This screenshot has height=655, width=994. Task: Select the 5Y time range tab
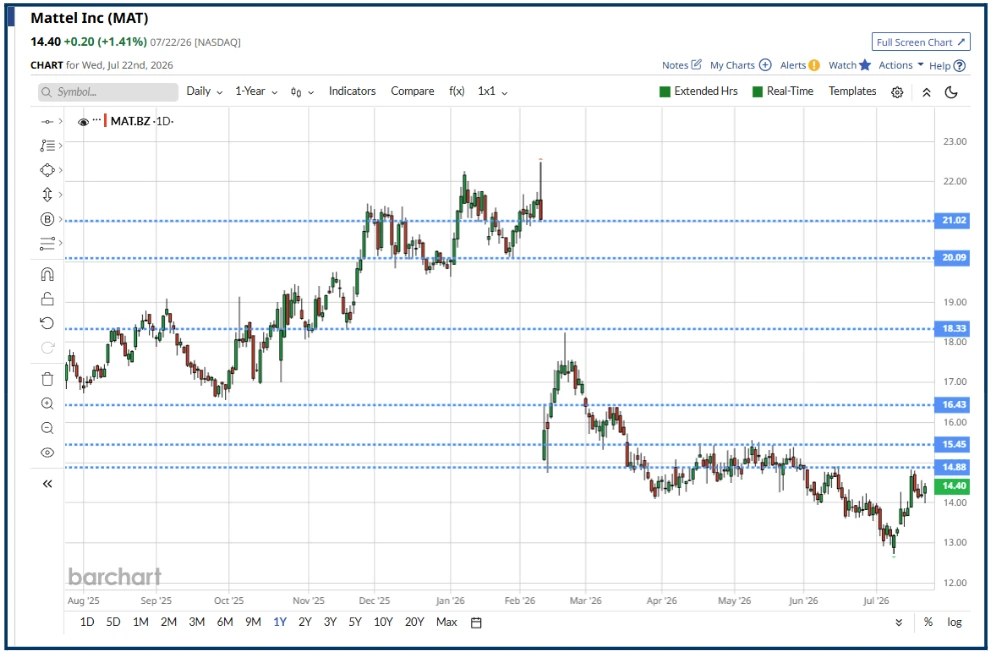click(355, 623)
